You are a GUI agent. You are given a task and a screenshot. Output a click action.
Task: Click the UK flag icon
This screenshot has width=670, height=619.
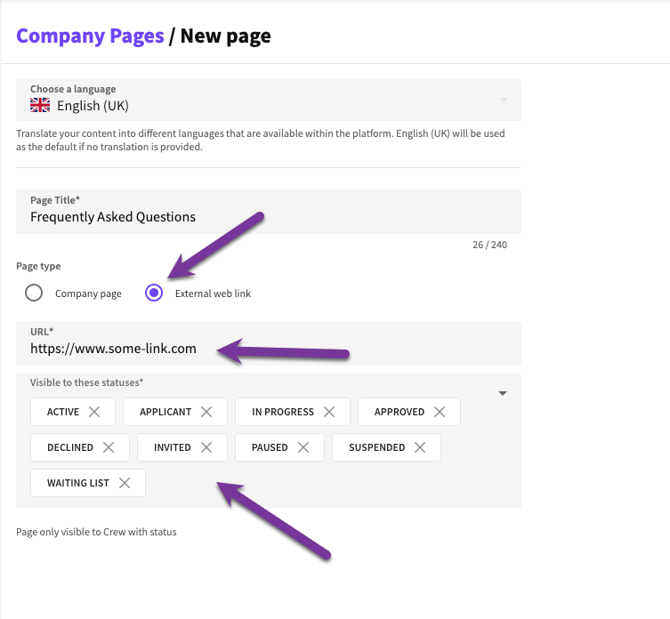click(40, 105)
